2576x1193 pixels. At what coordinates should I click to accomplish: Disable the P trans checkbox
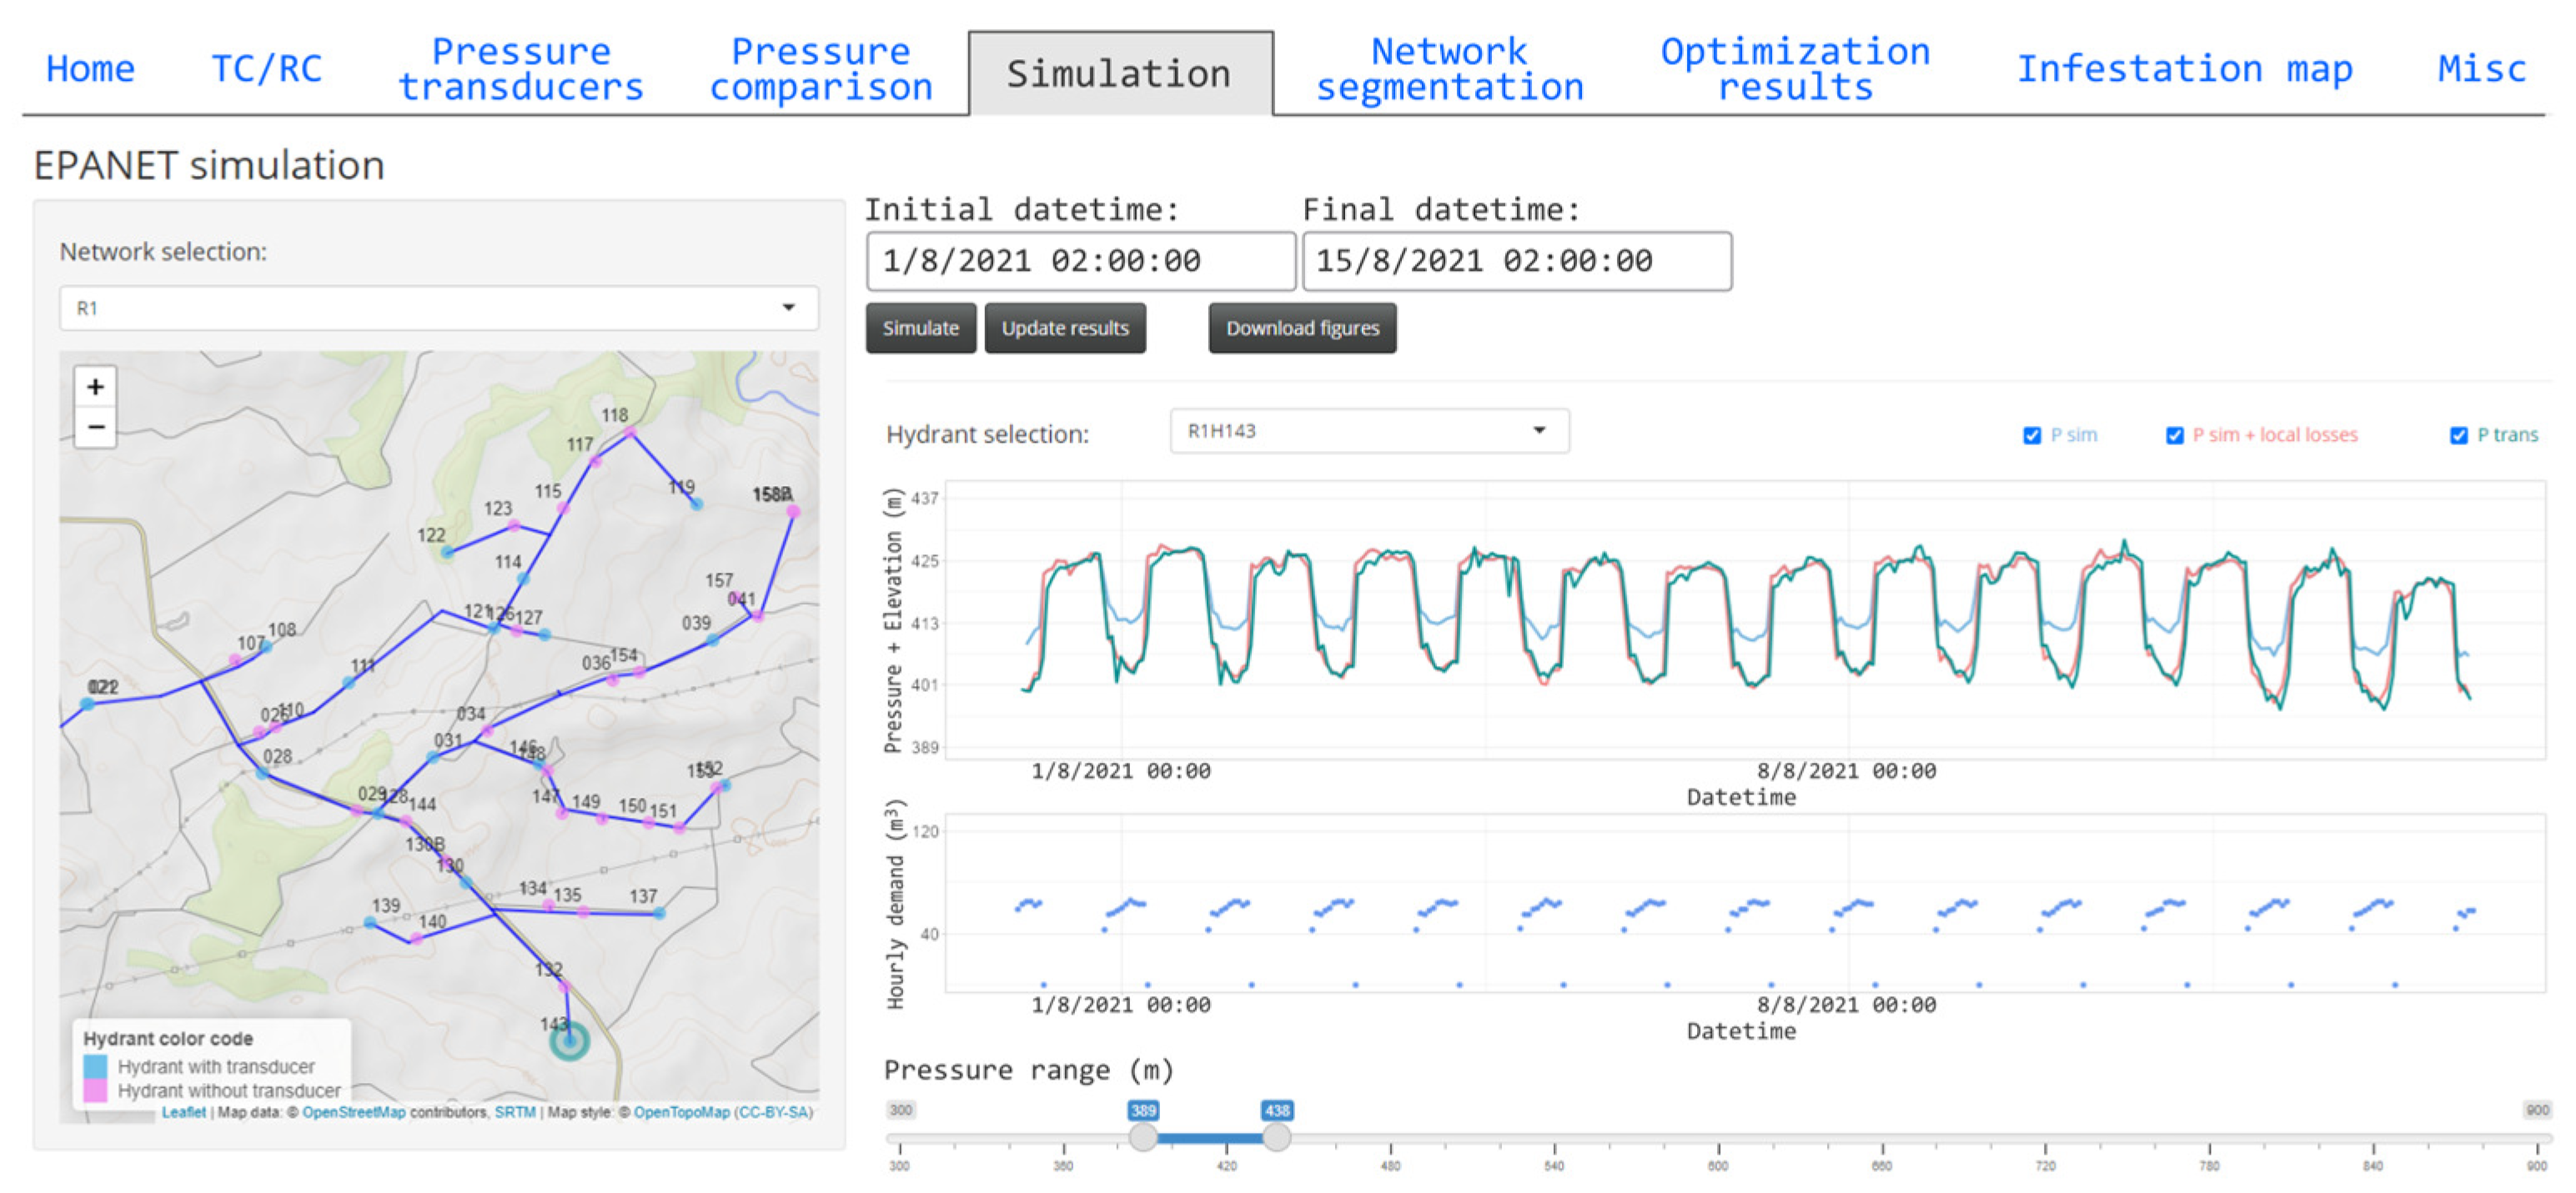point(2458,435)
